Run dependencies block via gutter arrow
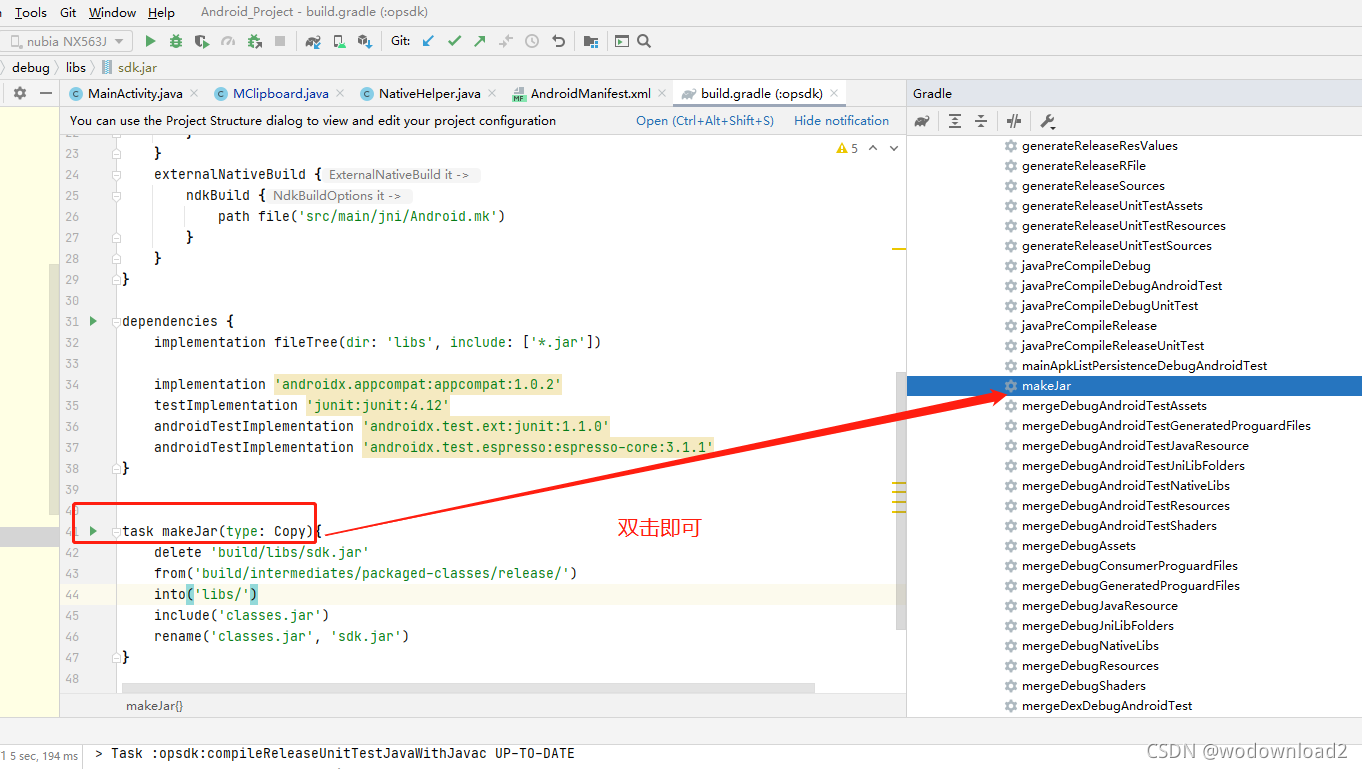This screenshot has width=1362, height=769. tap(93, 321)
